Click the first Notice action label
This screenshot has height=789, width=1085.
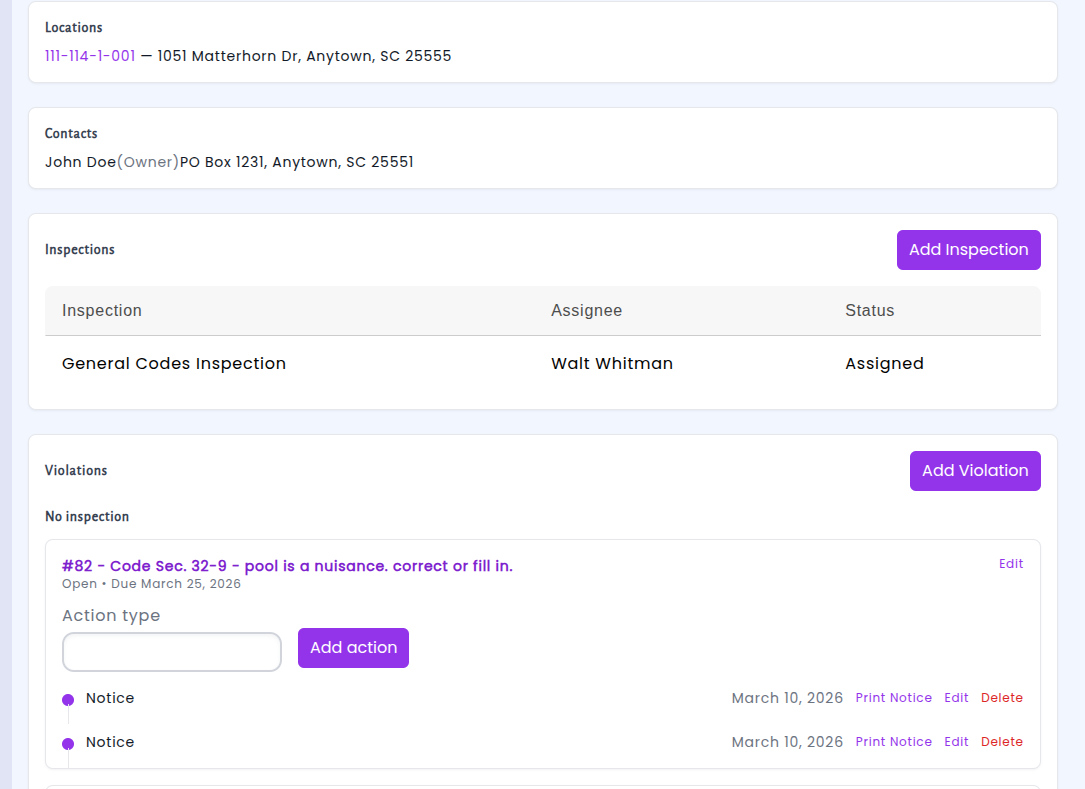[x=110, y=698]
